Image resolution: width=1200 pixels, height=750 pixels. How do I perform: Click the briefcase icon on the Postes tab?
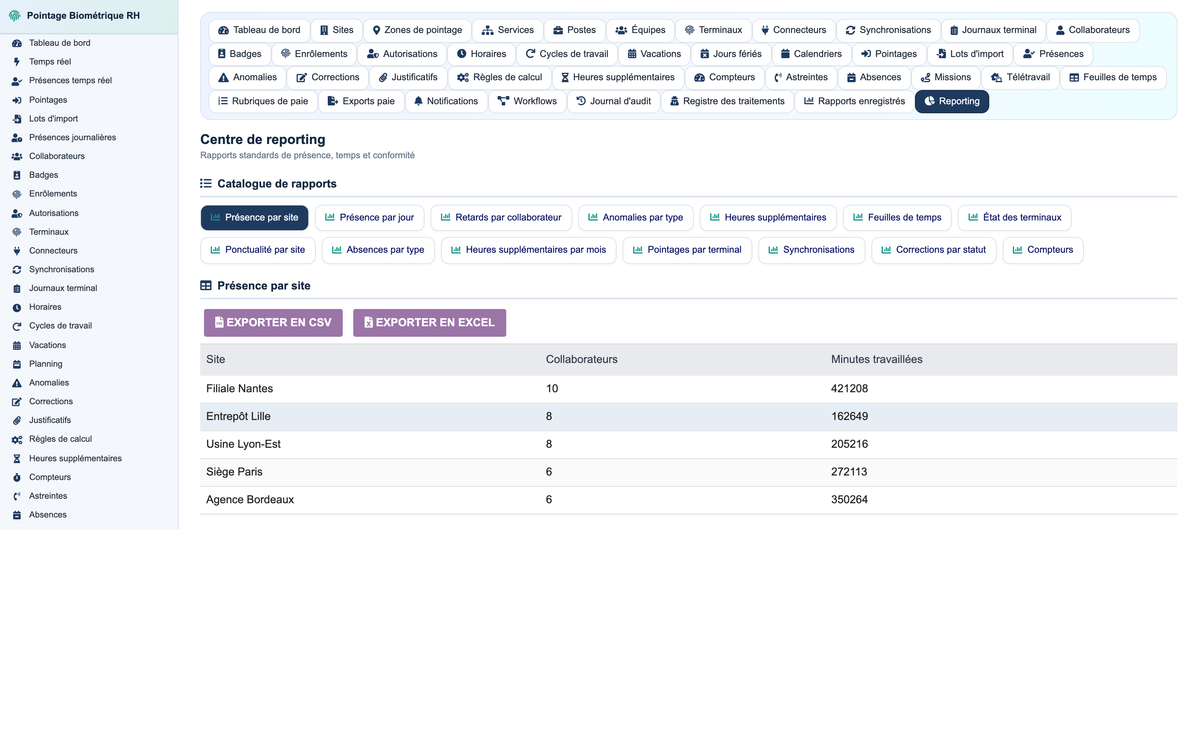[x=558, y=30]
